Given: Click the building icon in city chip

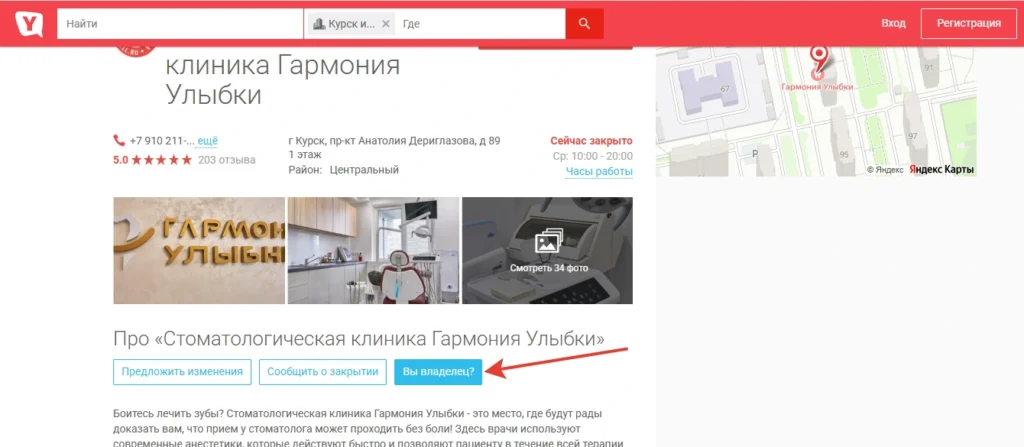Looking at the screenshot, I should (319, 24).
